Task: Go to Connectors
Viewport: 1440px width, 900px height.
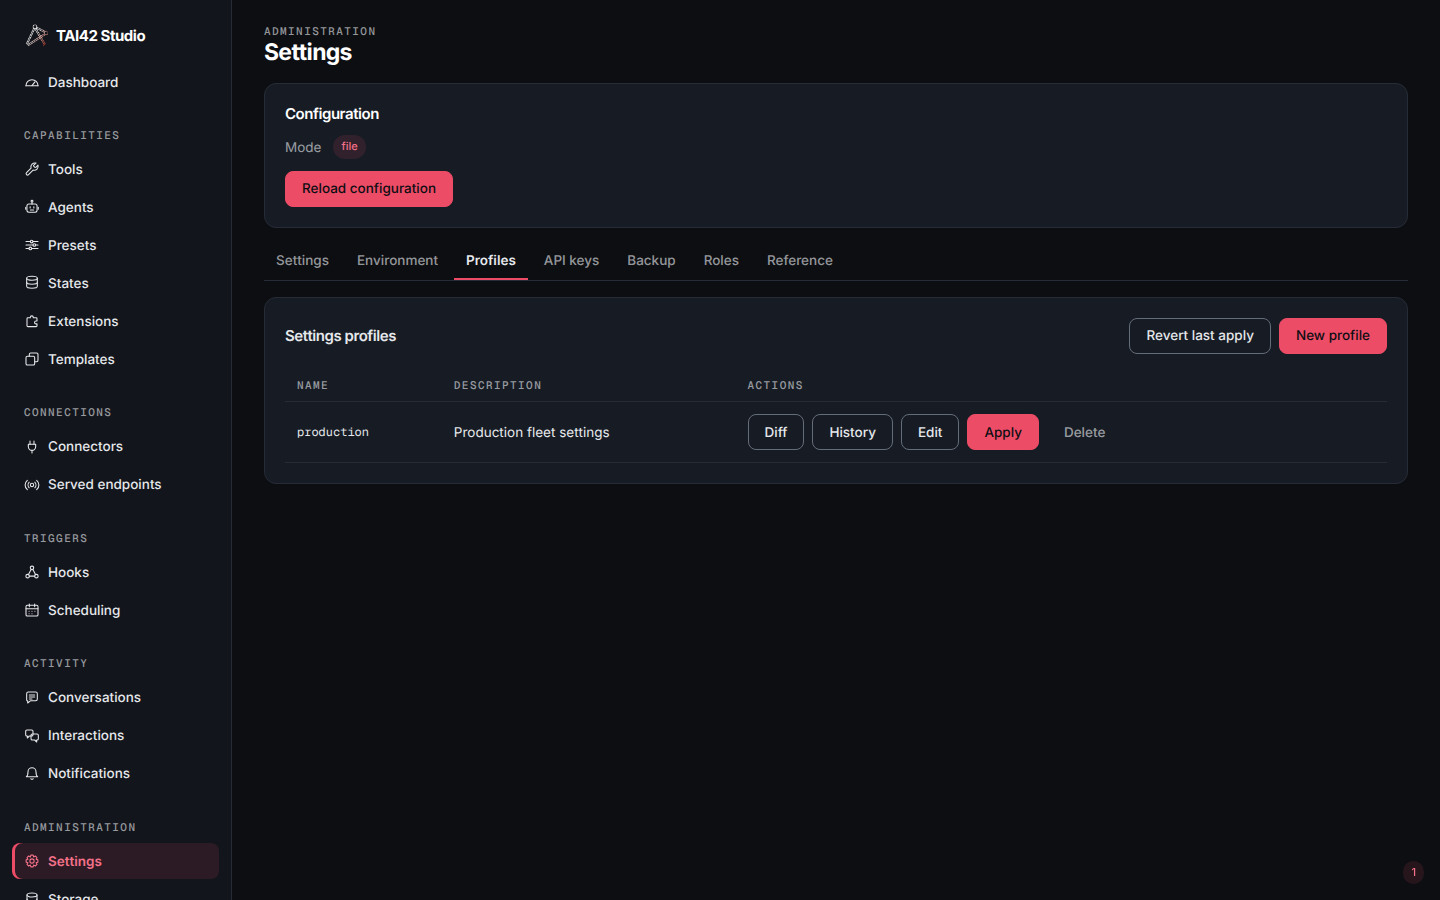Action: [115, 447]
